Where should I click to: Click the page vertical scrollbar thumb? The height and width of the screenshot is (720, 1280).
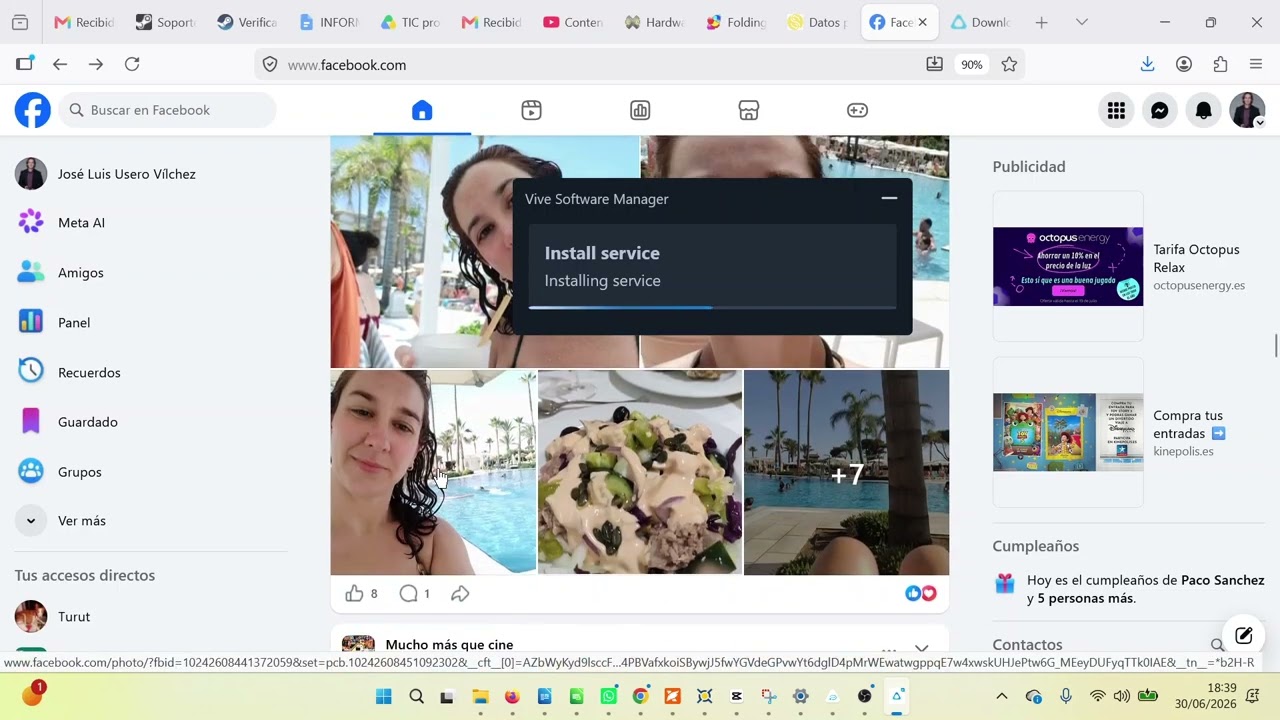(x=1275, y=345)
